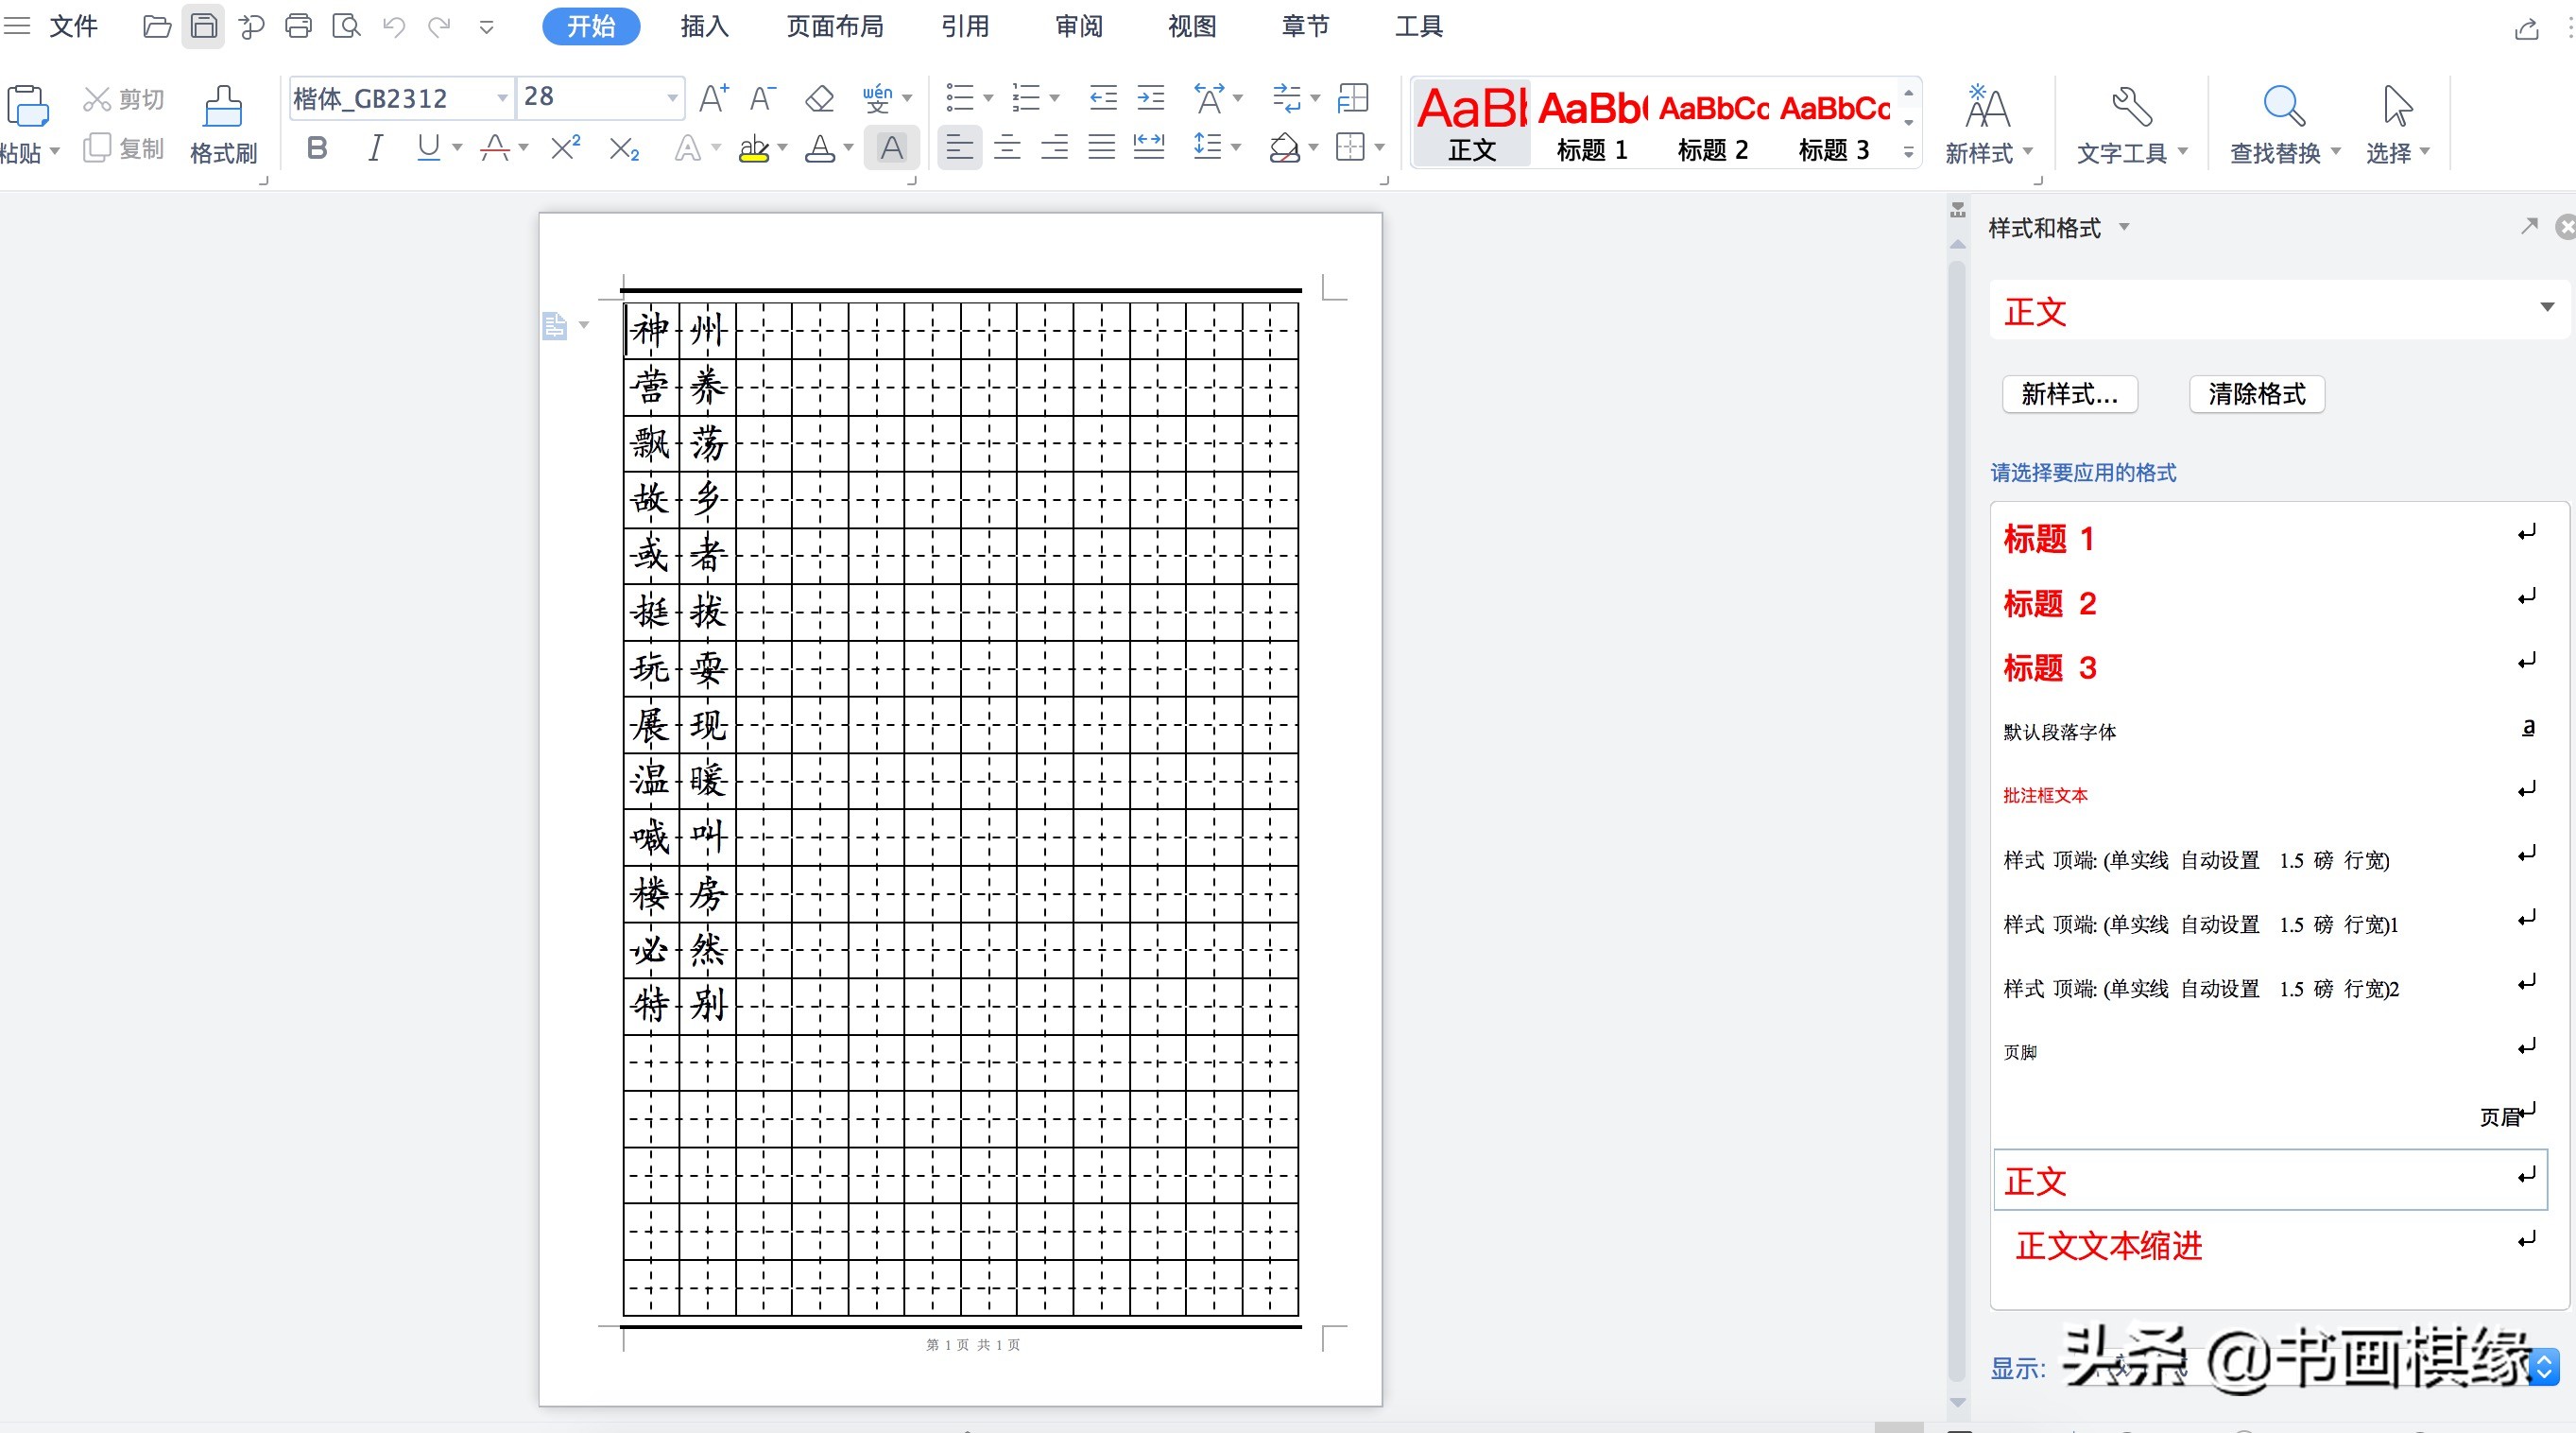Click the 剪切 cut button
The image size is (2576, 1433).
click(124, 99)
